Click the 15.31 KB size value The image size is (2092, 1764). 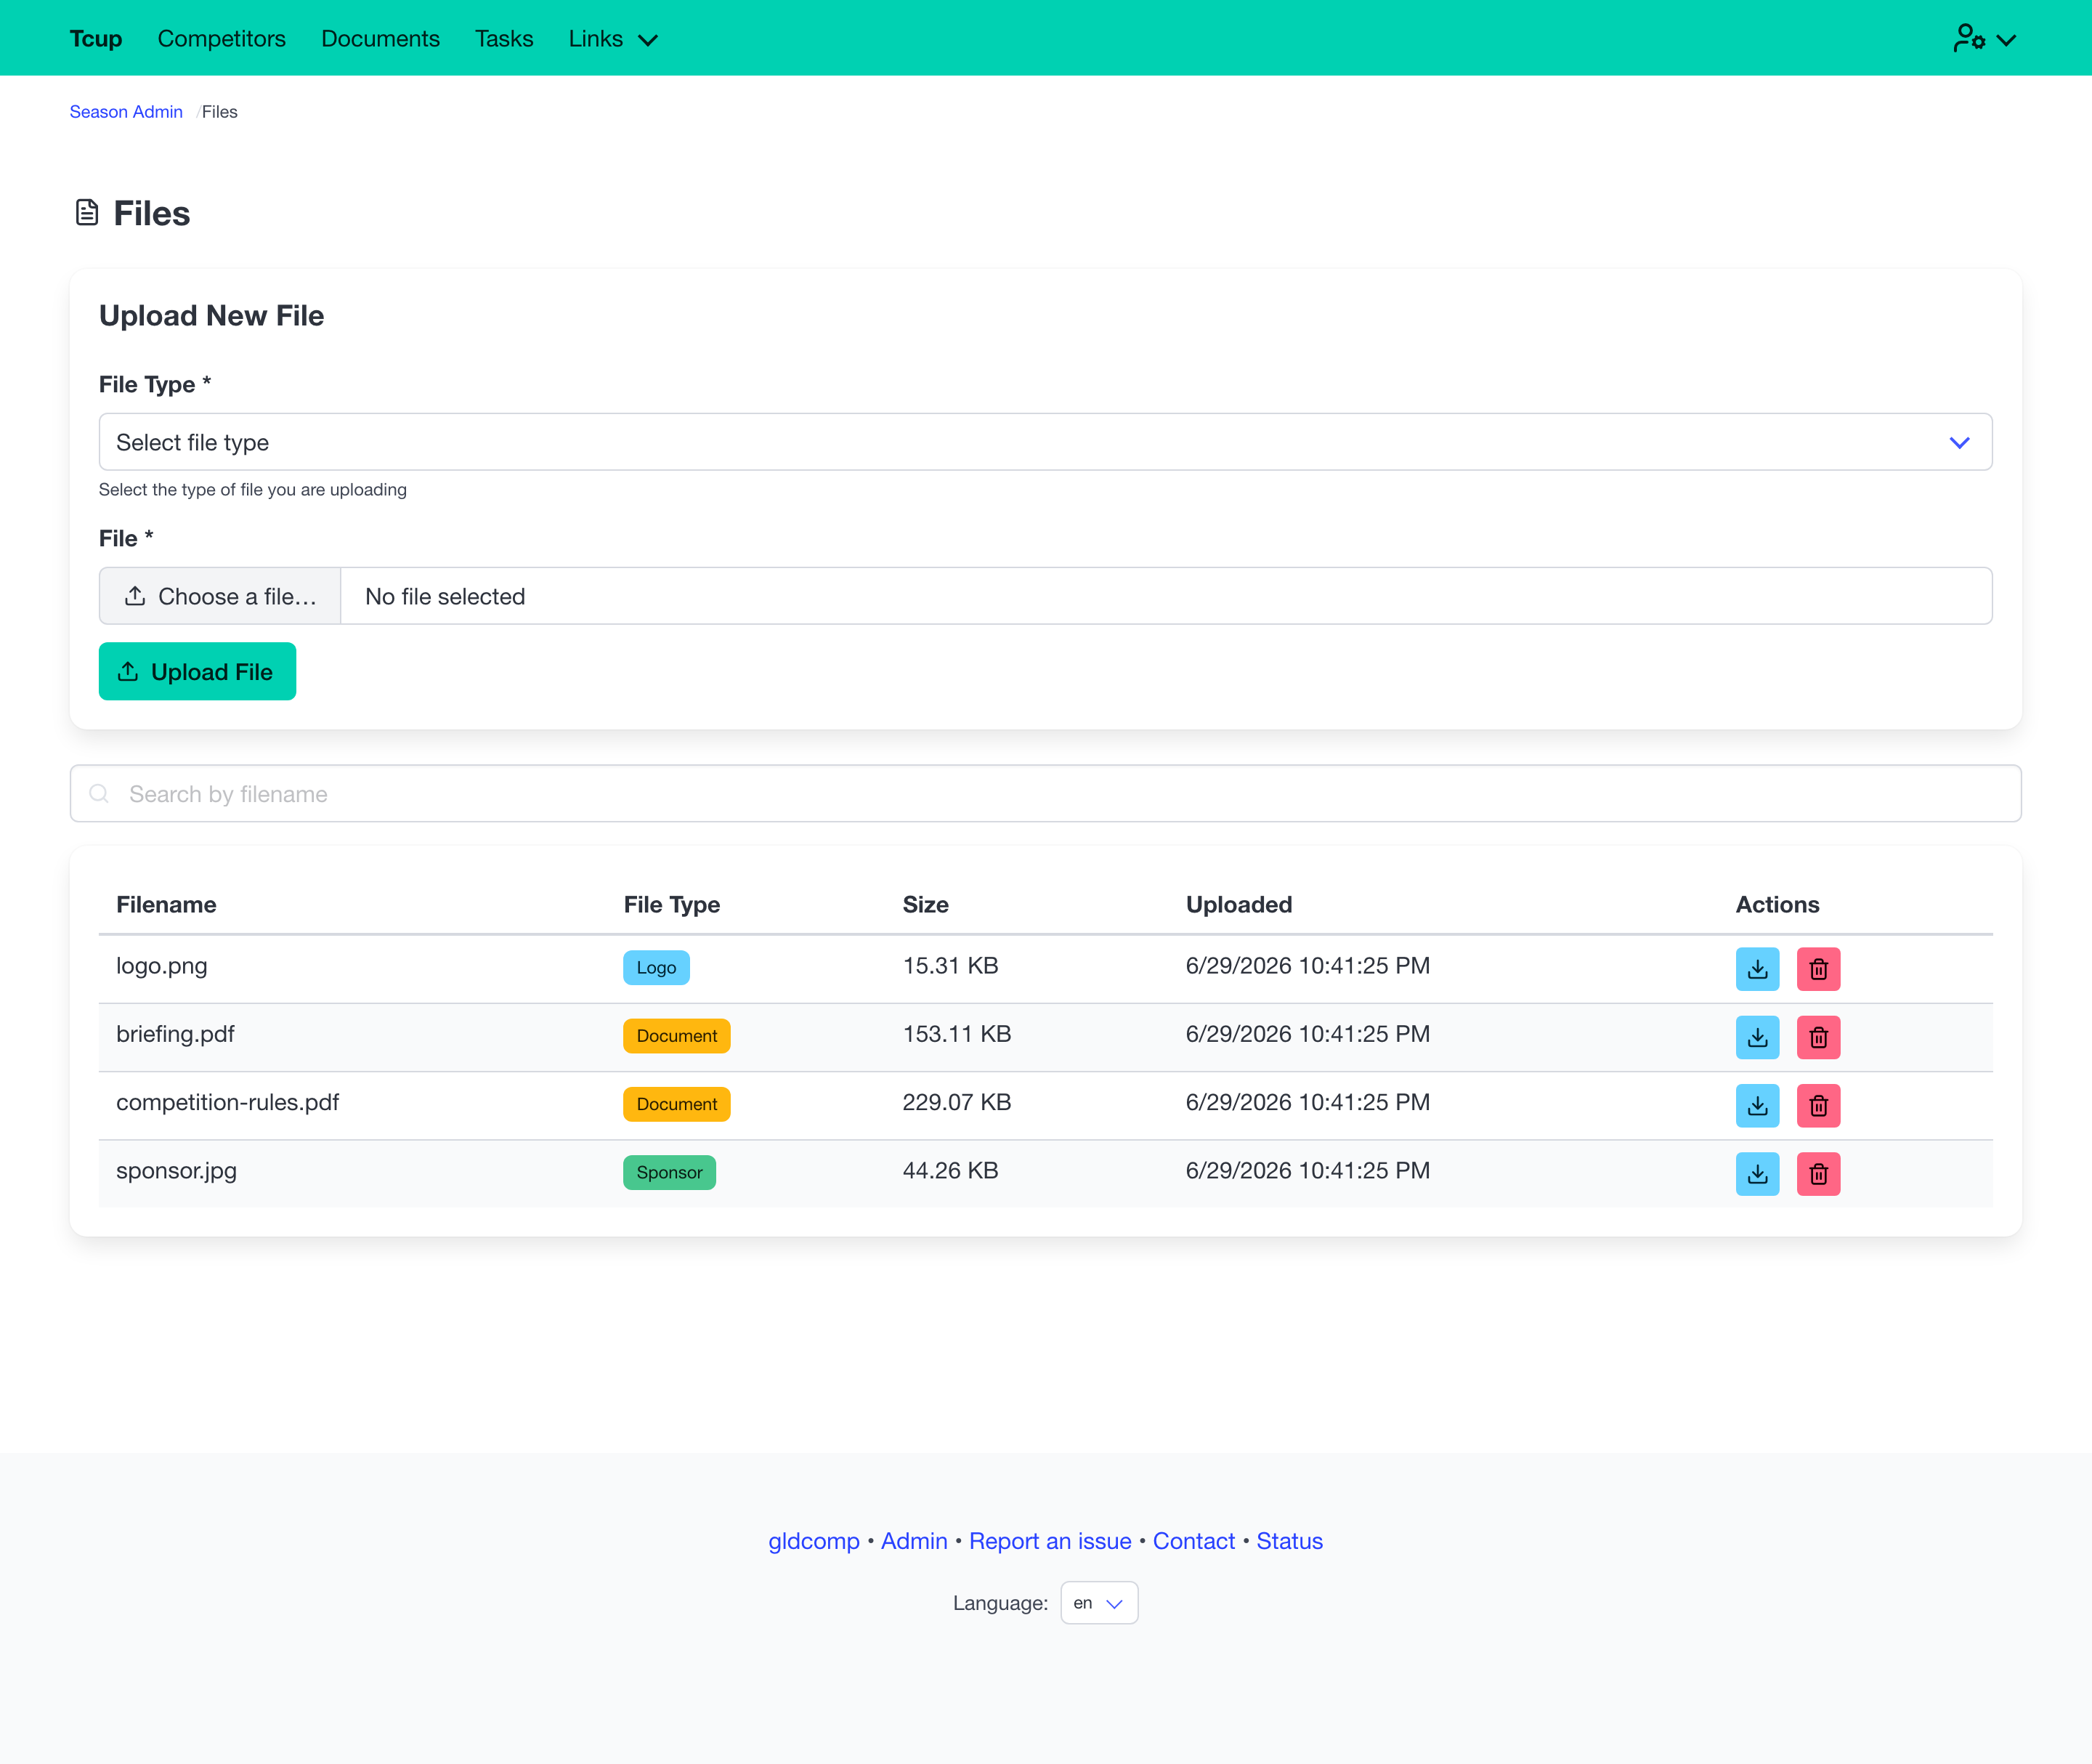point(950,966)
